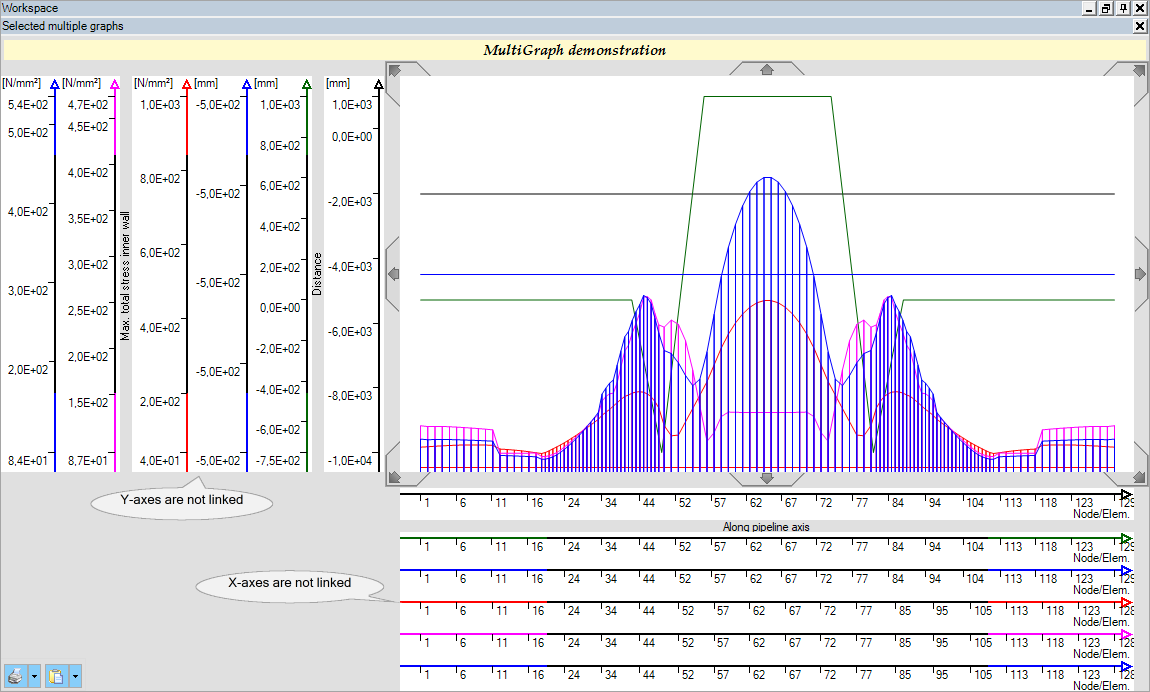1150x692 pixels.
Task: Click the '-7,5E+02' tick on green axis
Action: click(277, 461)
